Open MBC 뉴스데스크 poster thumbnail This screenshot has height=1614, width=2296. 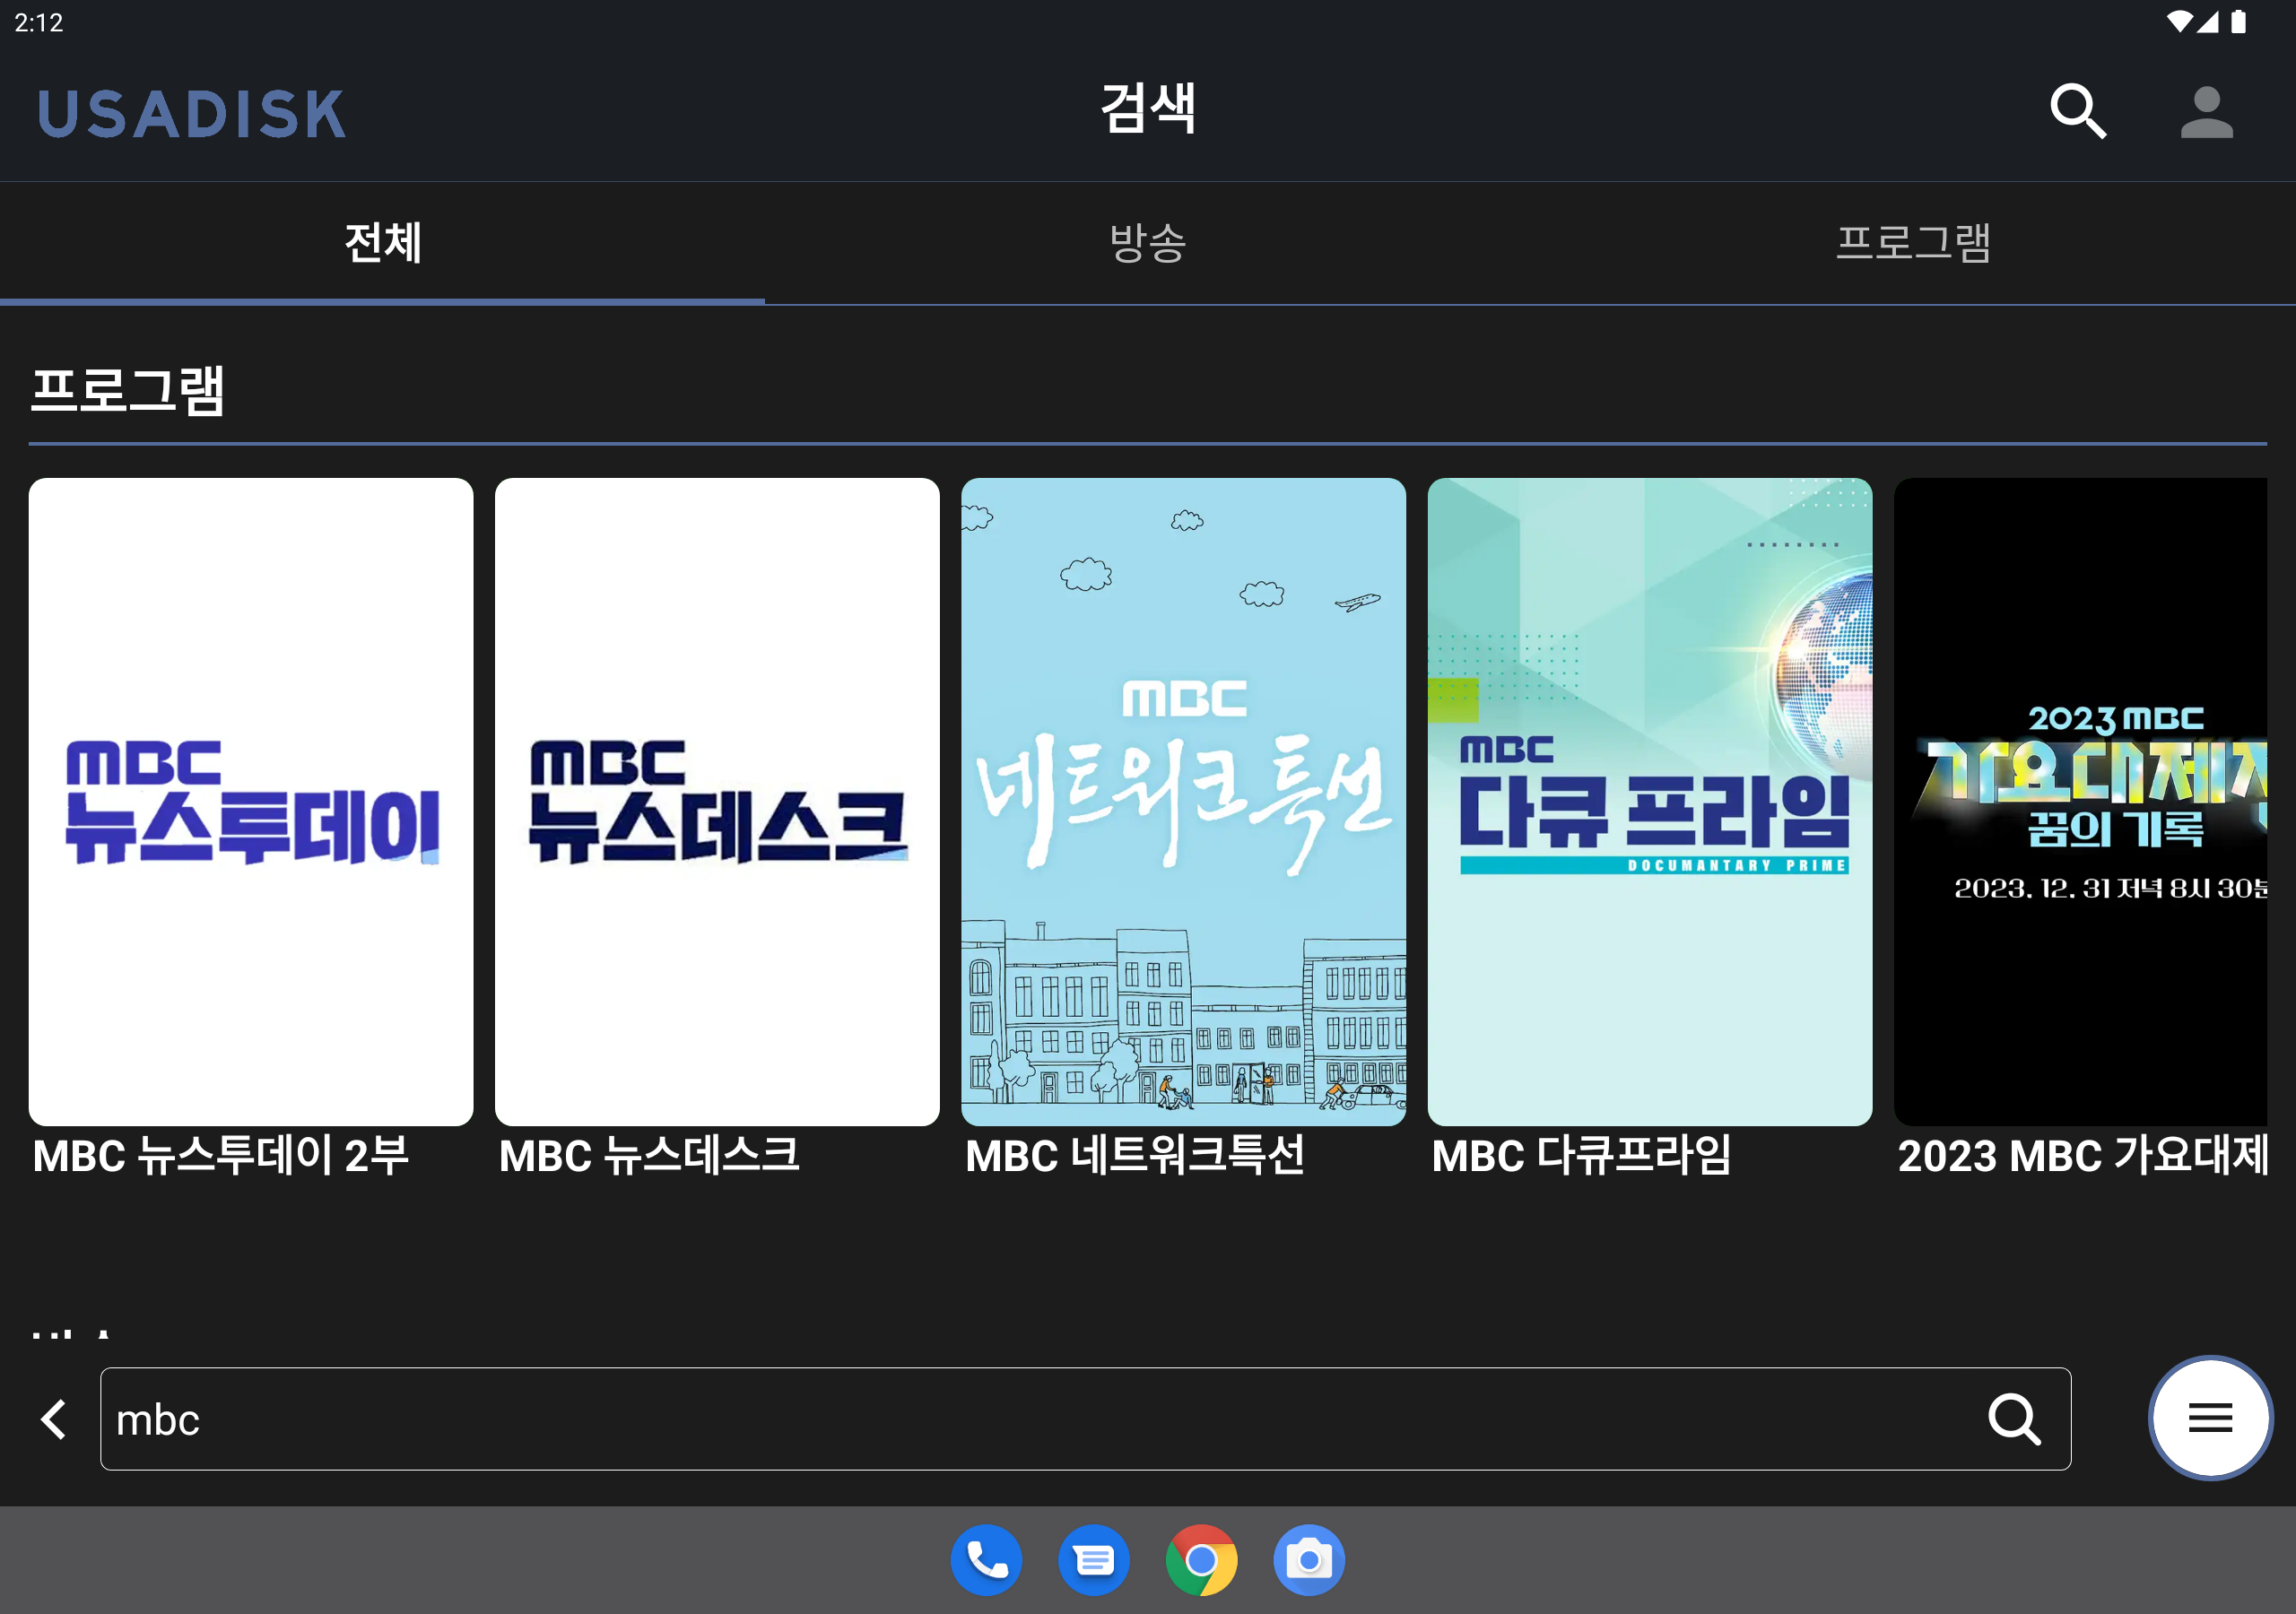(717, 801)
